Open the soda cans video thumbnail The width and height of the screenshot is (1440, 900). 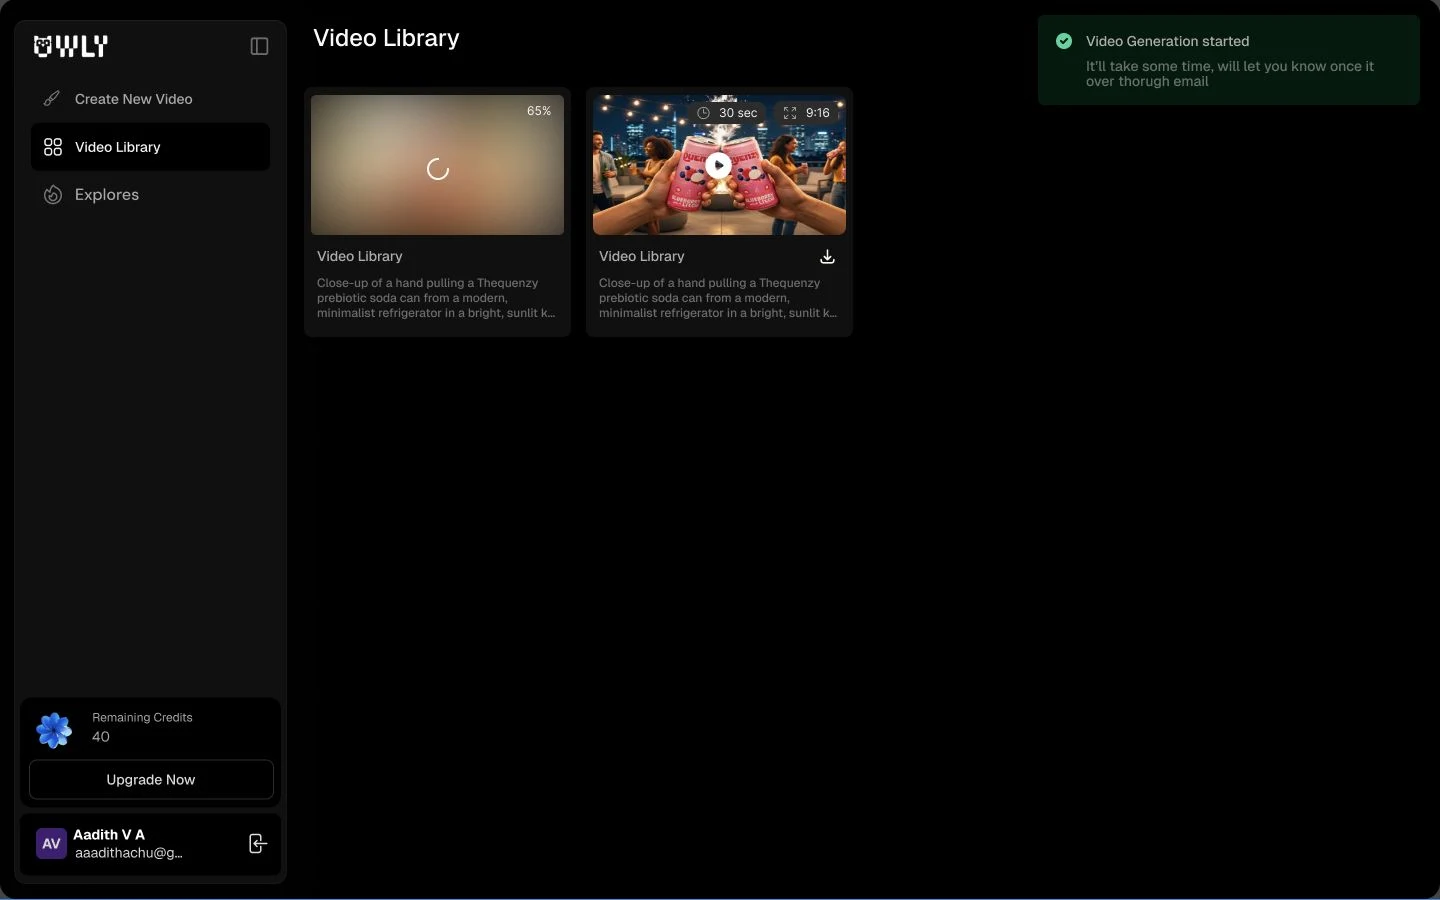719,165
